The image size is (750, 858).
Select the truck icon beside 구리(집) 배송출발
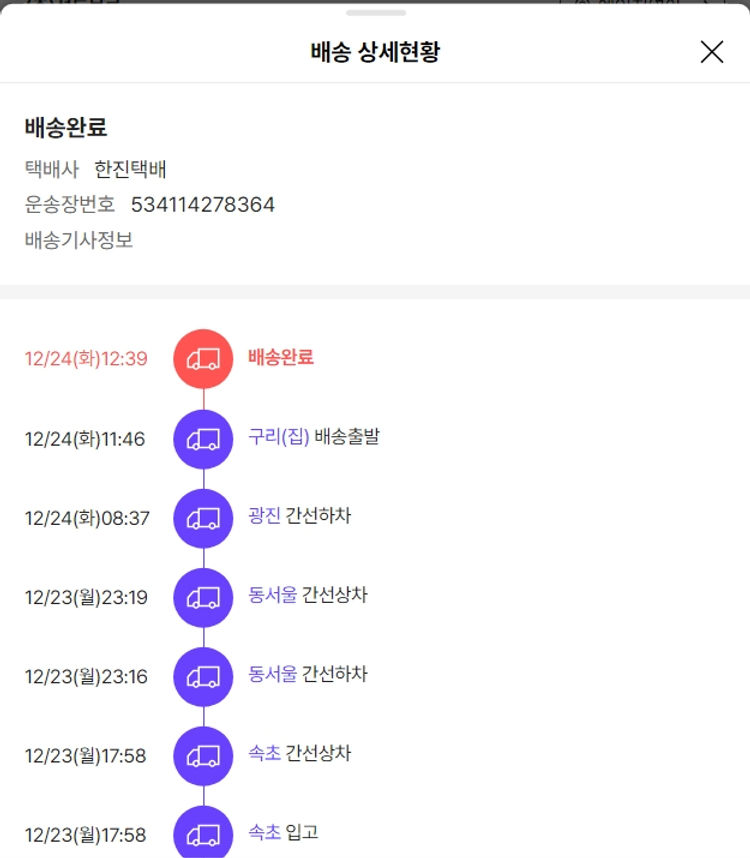203,438
